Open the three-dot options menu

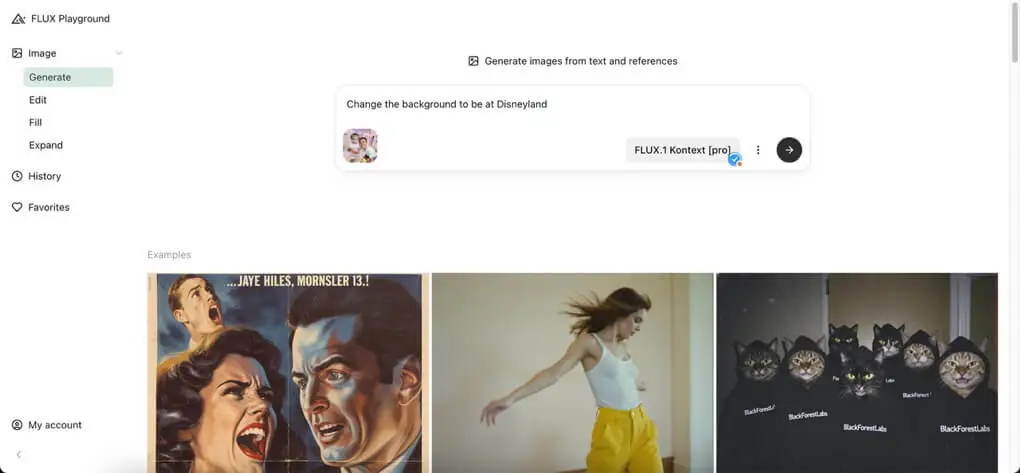758,150
